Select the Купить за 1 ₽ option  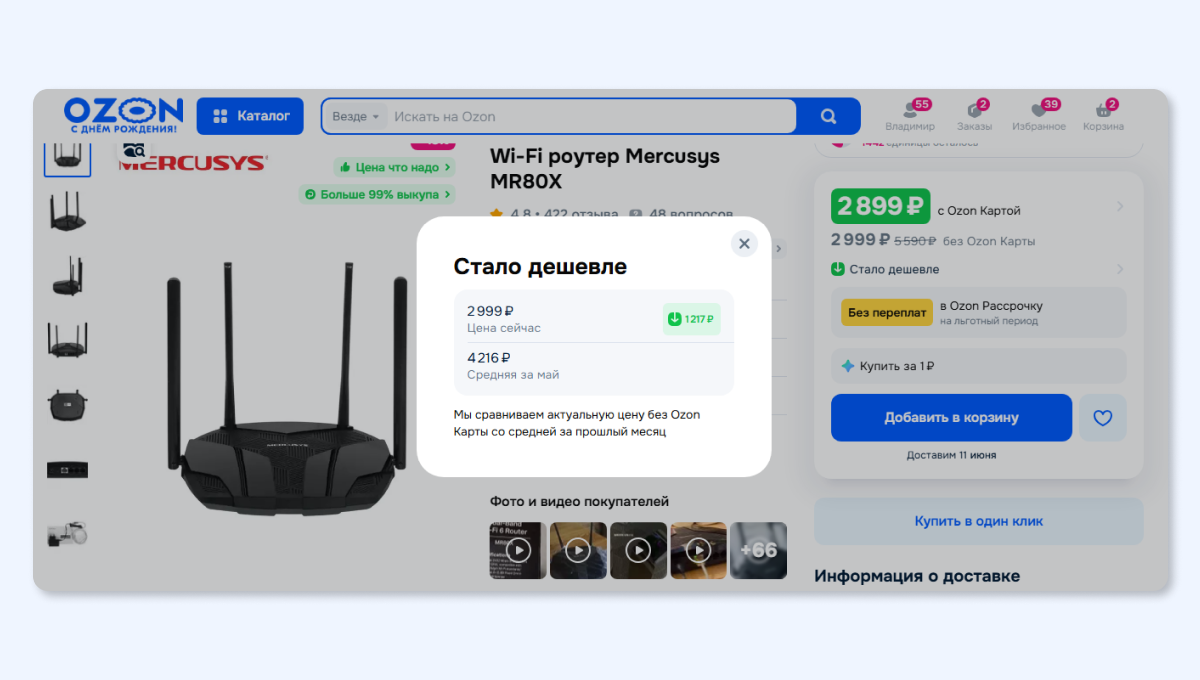978,366
